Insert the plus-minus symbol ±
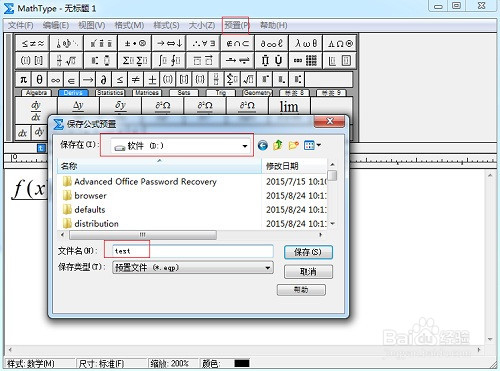500x371 pixels. click(x=152, y=80)
